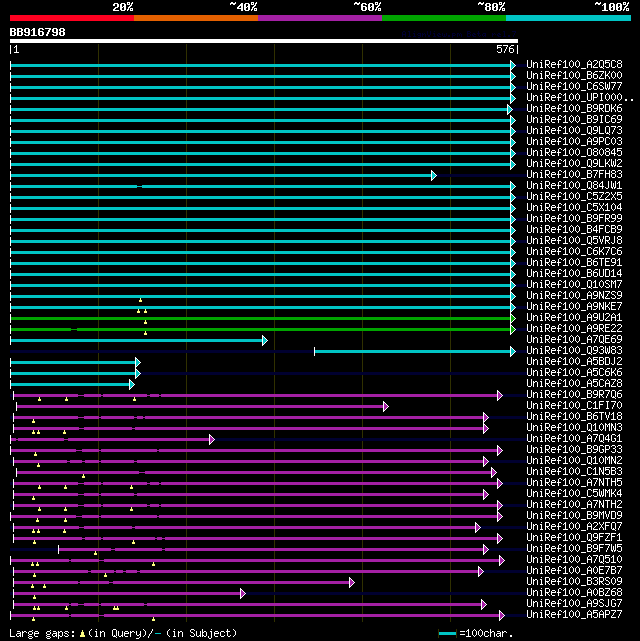This screenshot has height=641, width=640.
Task: Select the UniRef100_Q10MN3 label
Action: (574, 428)
